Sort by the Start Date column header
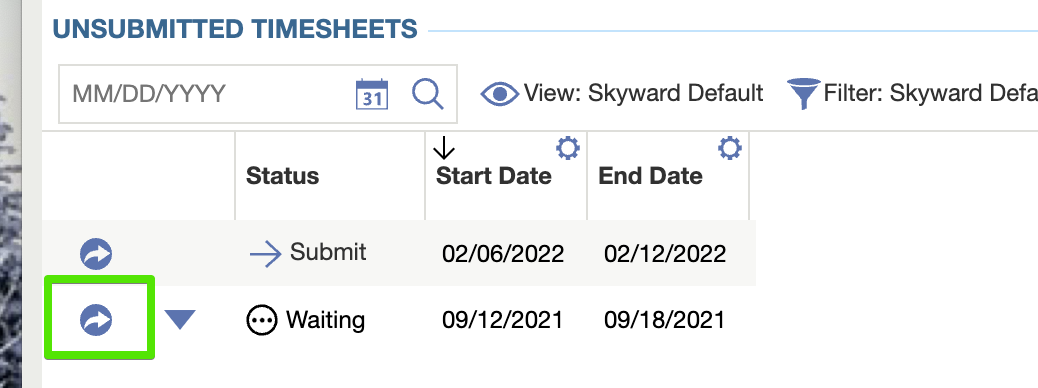1038x388 pixels. 494,176
